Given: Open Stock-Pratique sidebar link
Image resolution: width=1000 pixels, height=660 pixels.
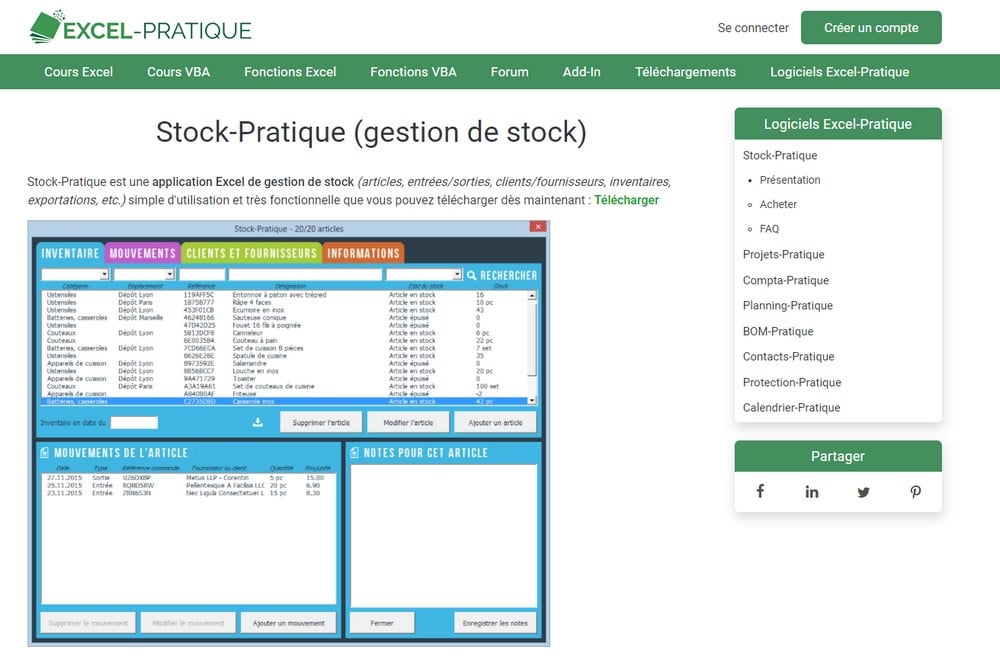Looking at the screenshot, I should (x=779, y=156).
